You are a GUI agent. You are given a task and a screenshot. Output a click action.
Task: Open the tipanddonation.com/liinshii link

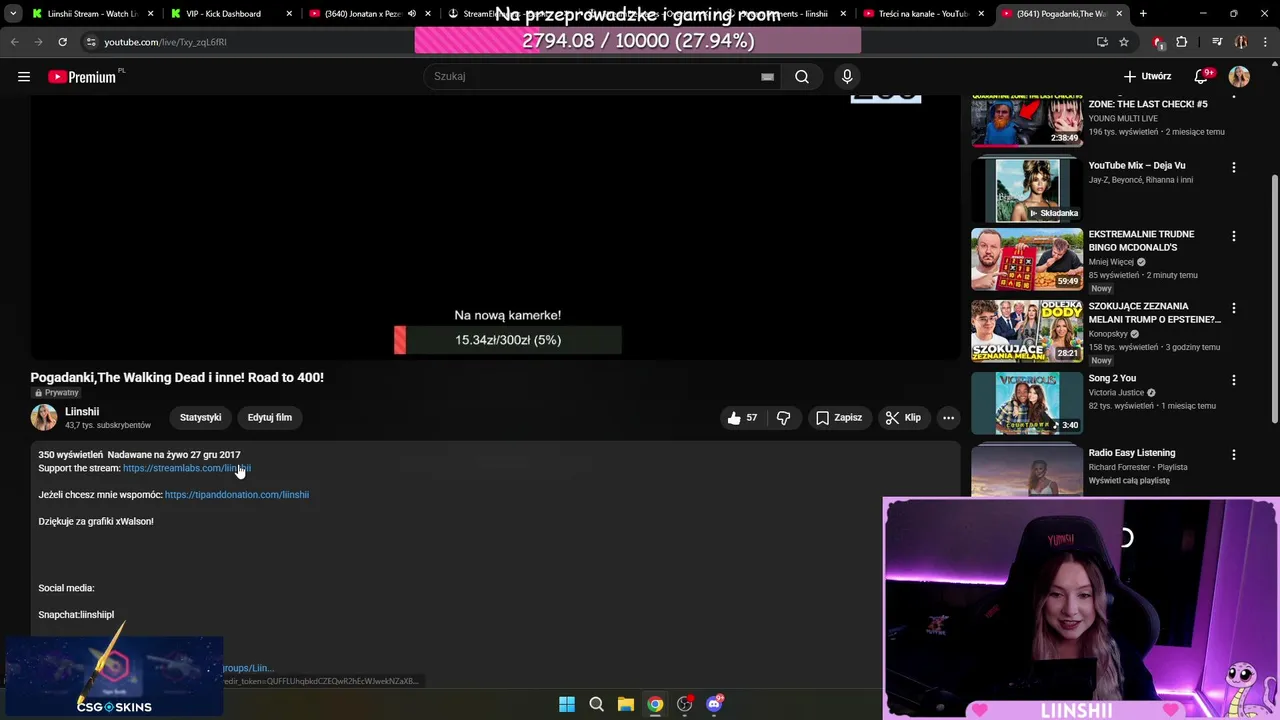[237, 495]
